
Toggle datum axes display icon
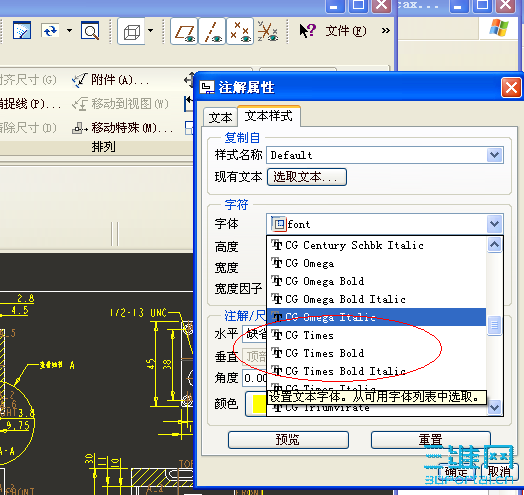(212, 31)
